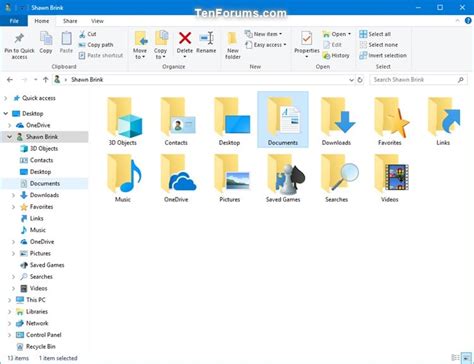Expand Quick access in navigation pane
Image resolution: width=474 pixels, height=364 pixels.
pyautogui.click(x=5, y=98)
